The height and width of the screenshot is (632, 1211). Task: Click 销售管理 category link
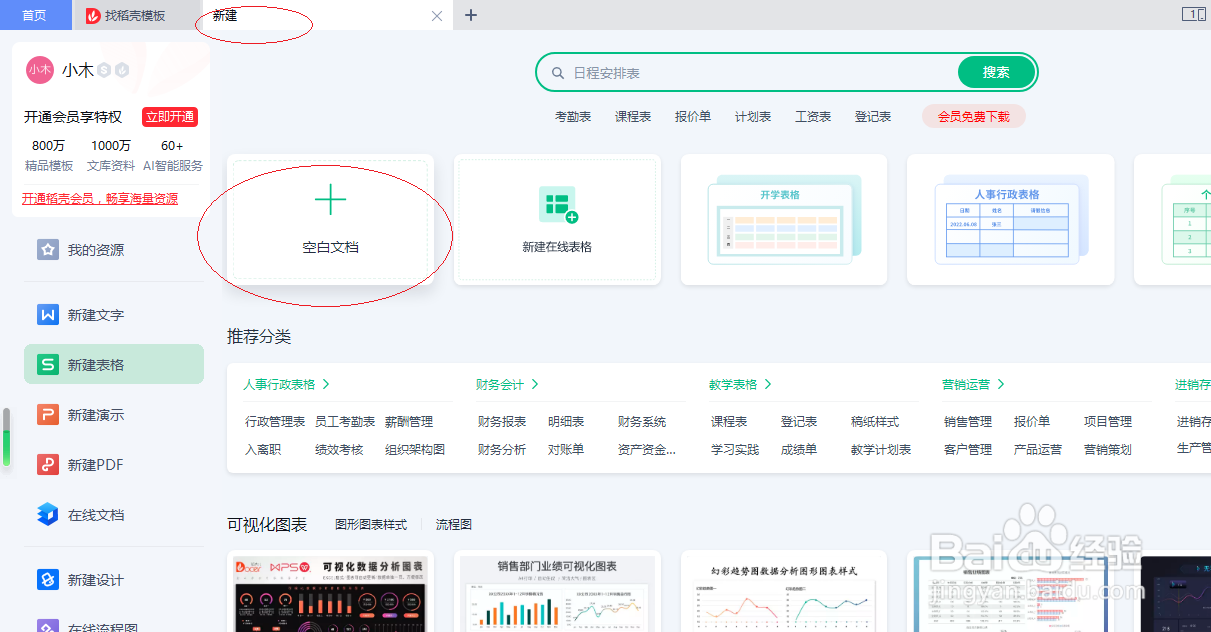tap(968, 422)
